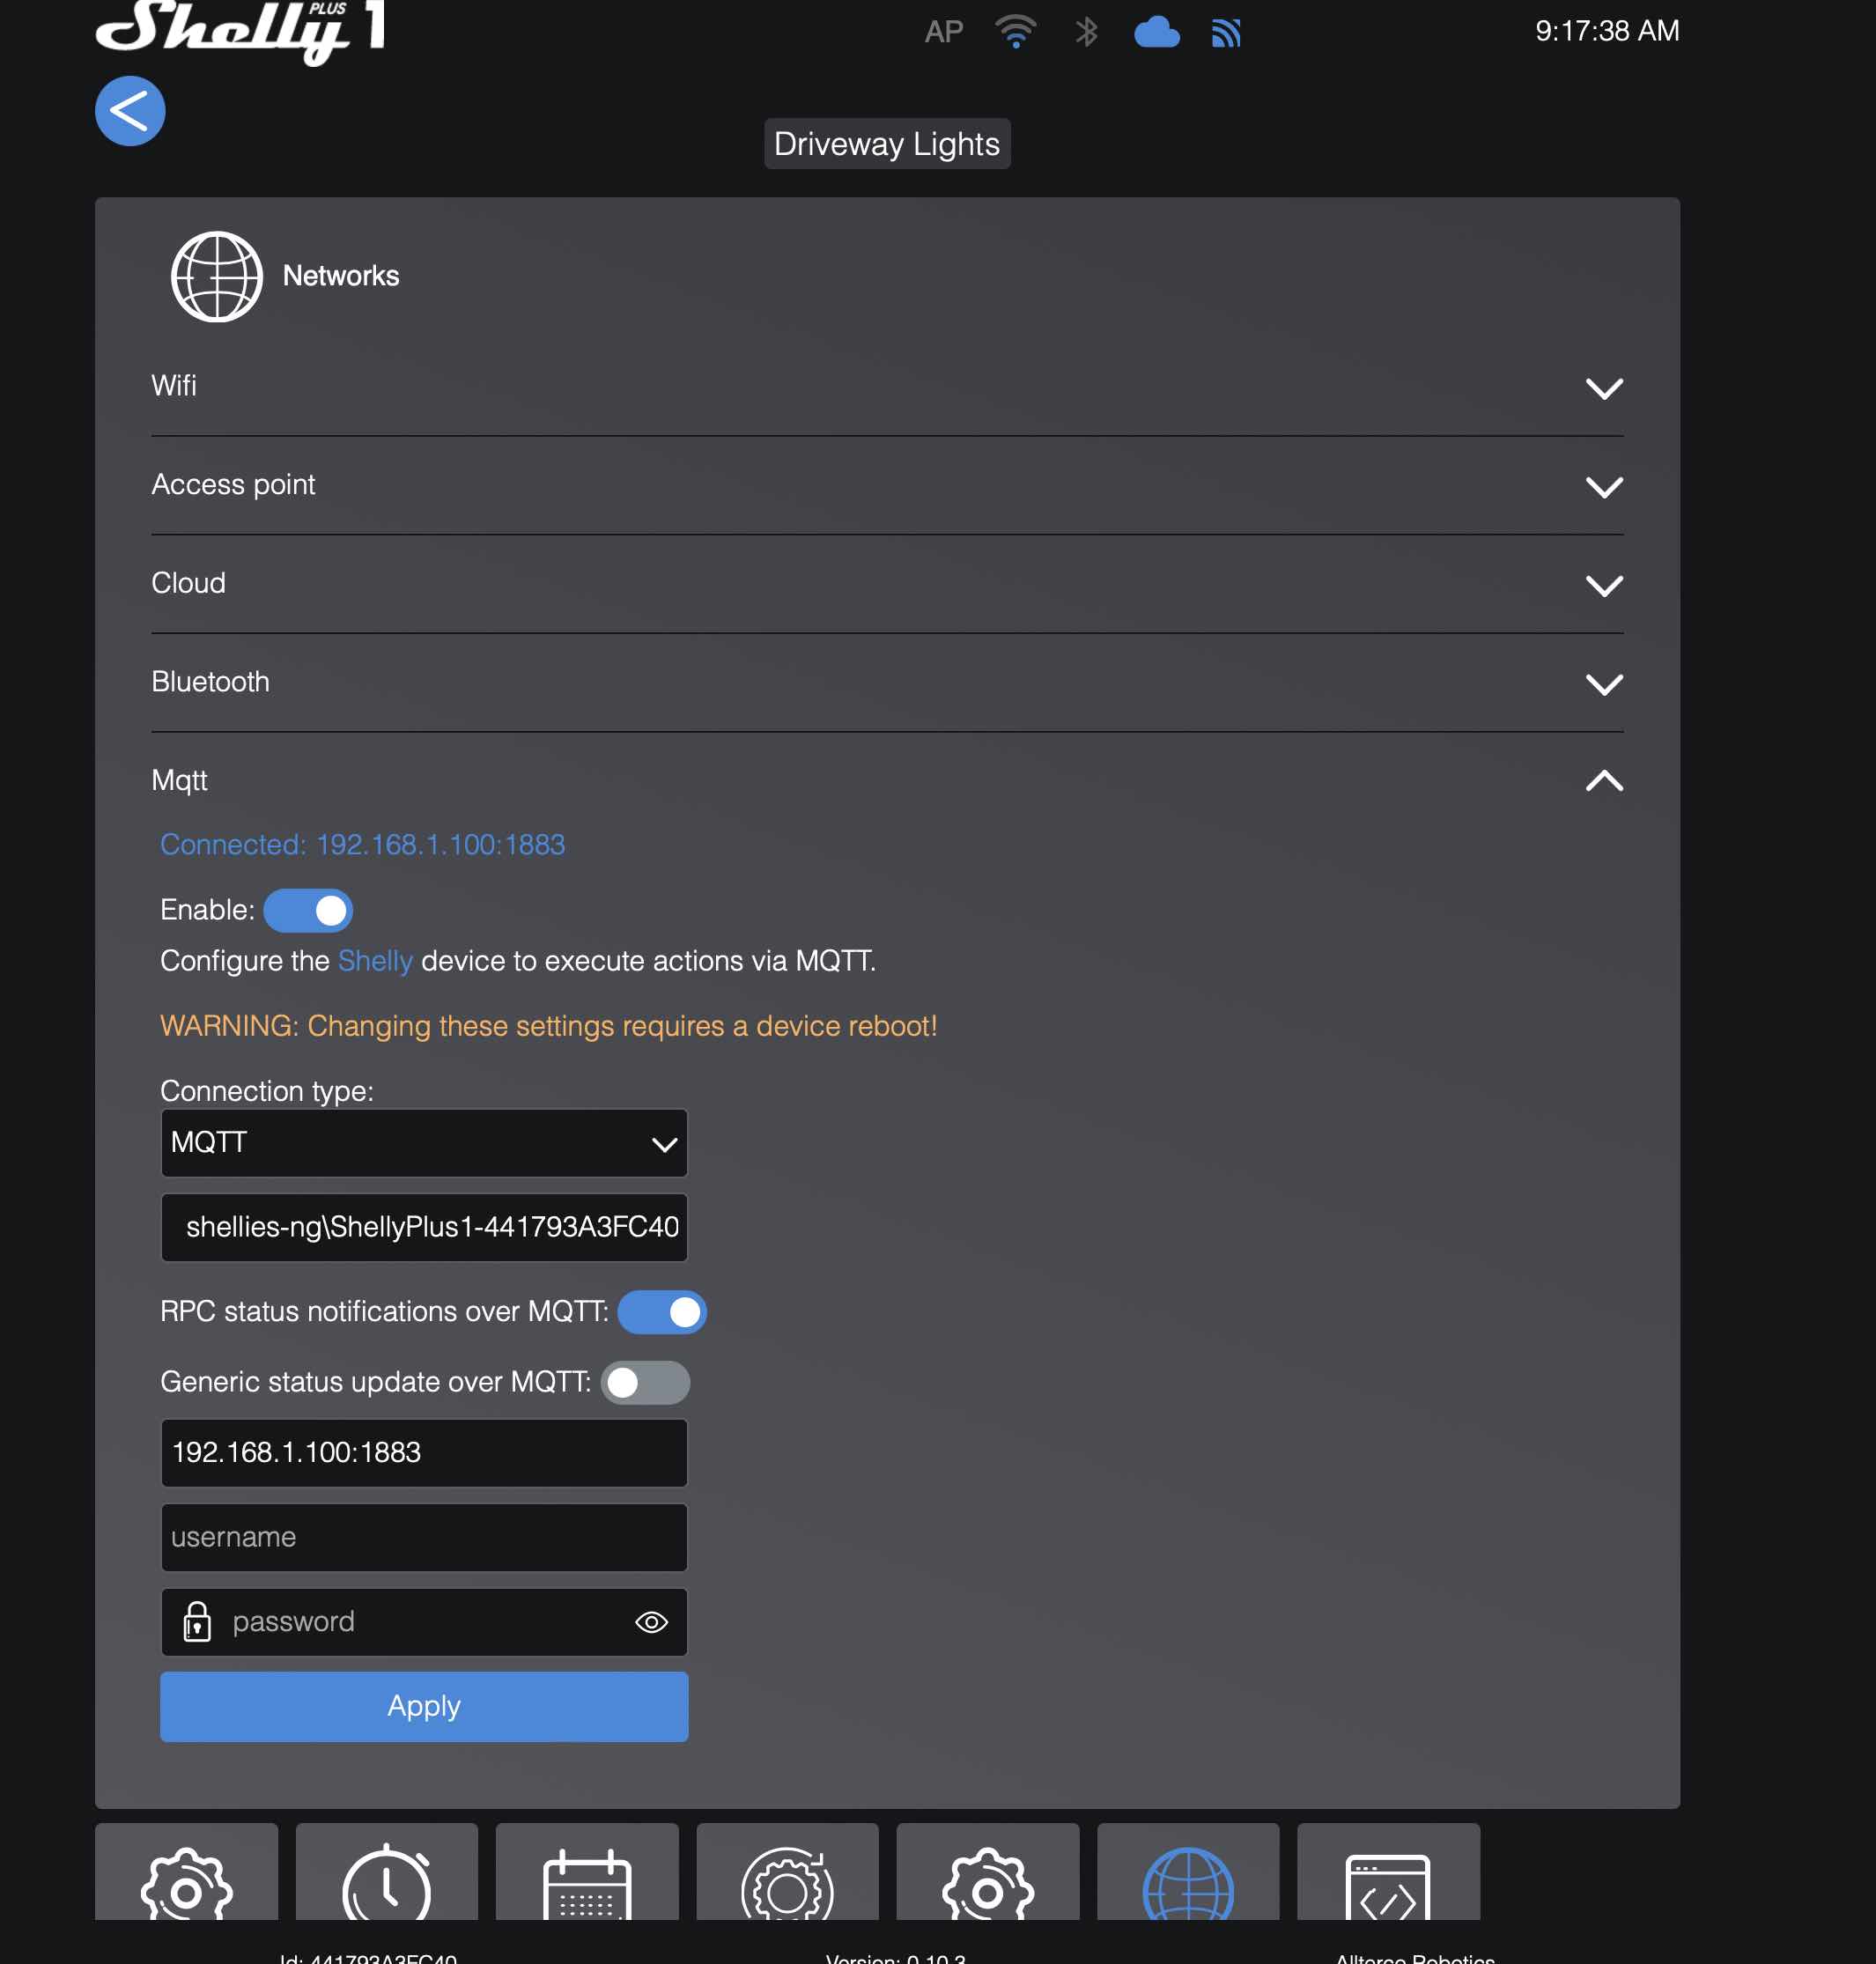Click the Networks heading text
Image resolution: width=1876 pixels, height=1964 pixels.
(341, 276)
